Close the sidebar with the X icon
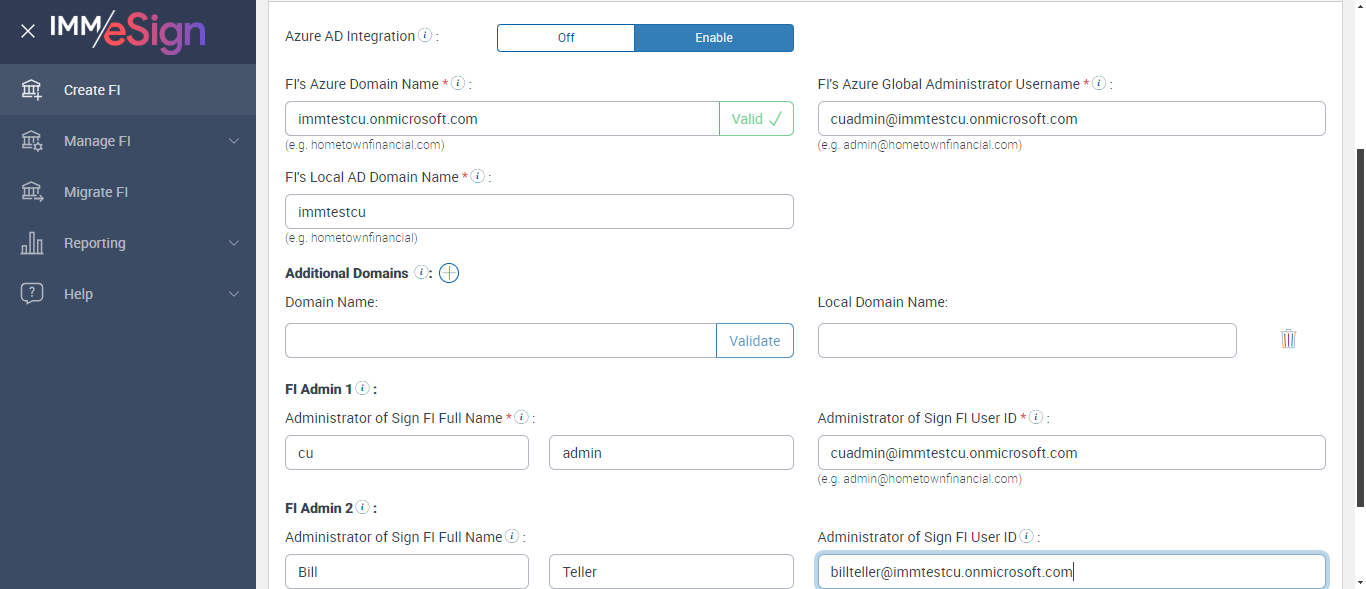 (x=28, y=31)
